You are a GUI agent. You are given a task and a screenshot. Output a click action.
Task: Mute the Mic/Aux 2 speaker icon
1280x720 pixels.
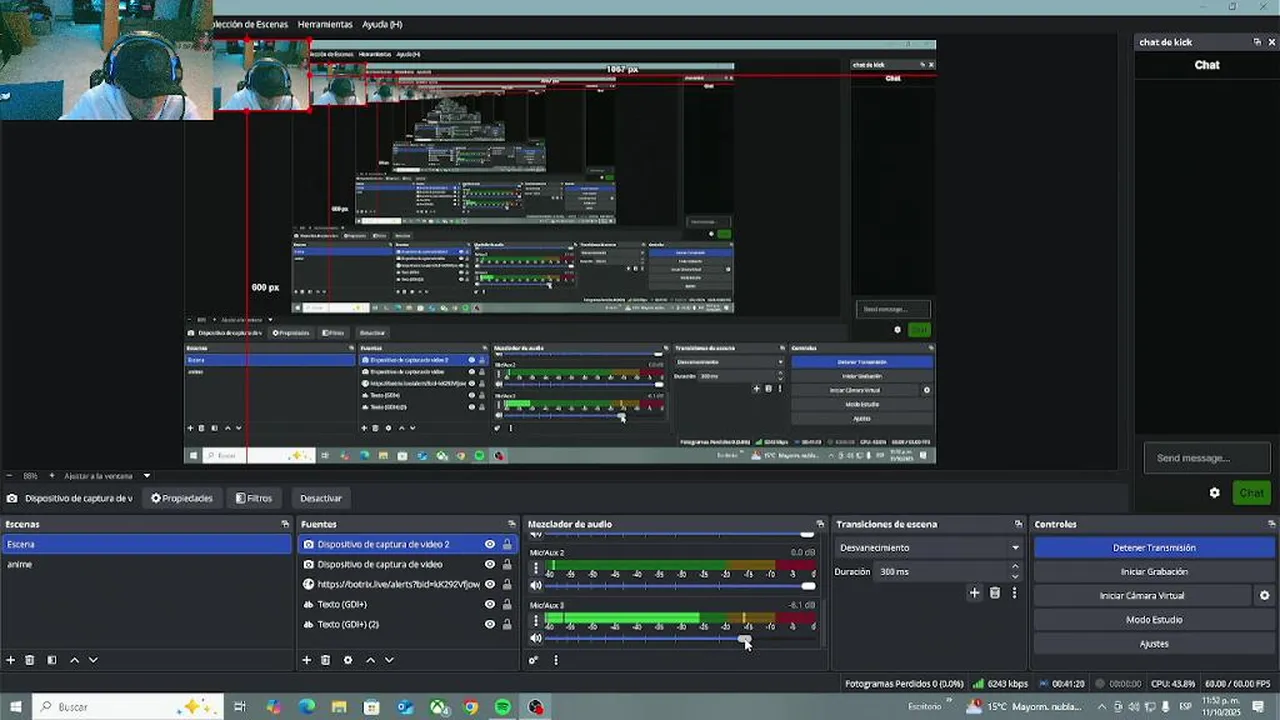[536, 586]
